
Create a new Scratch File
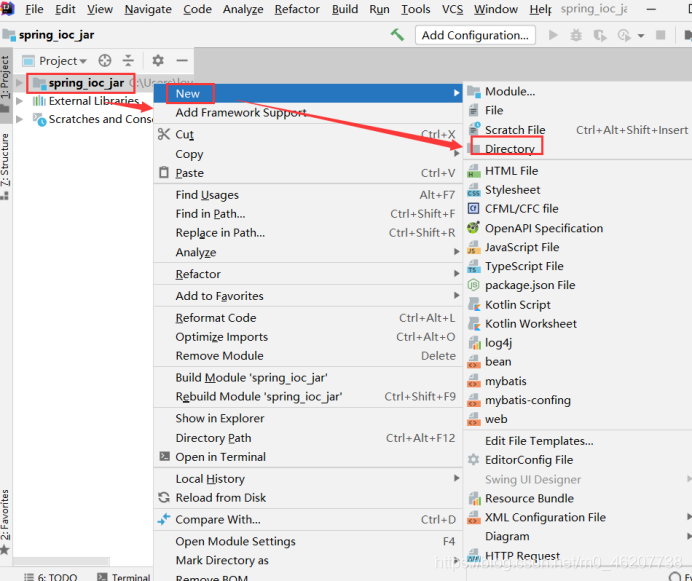[x=578, y=130]
